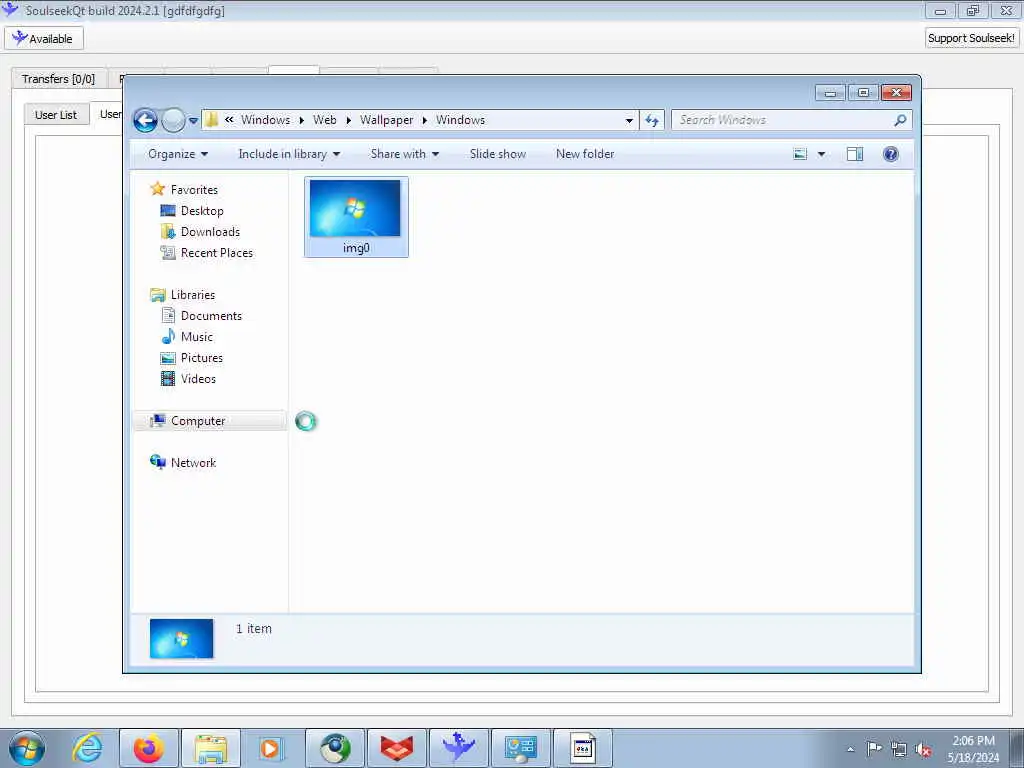The width and height of the screenshot is (1024, 768).
Task: Switch to the Soulseek bird taskbar icon
Action: point(458,748)
